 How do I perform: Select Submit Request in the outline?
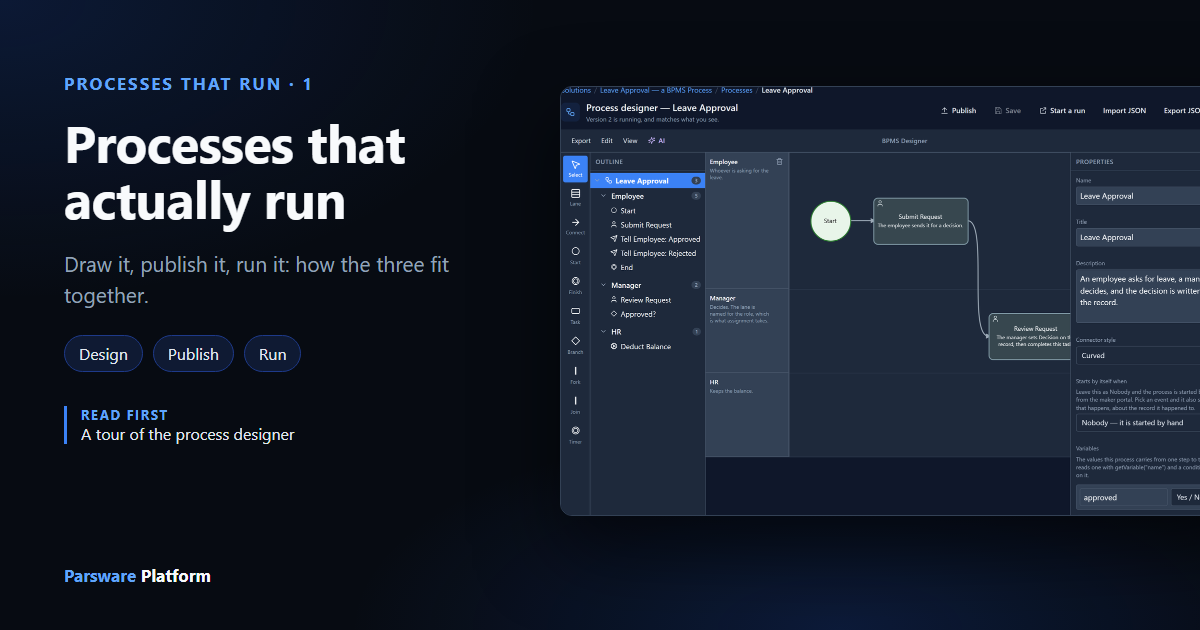[x=640, y=225]
